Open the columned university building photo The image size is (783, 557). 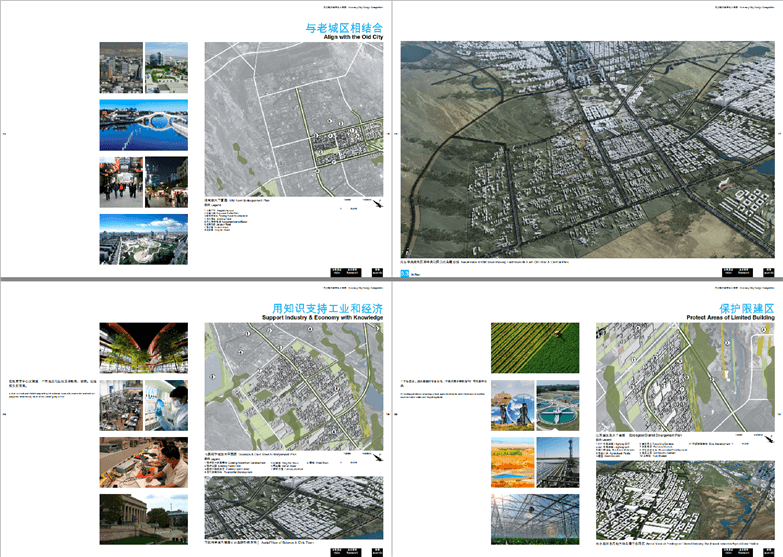point(144,520)
